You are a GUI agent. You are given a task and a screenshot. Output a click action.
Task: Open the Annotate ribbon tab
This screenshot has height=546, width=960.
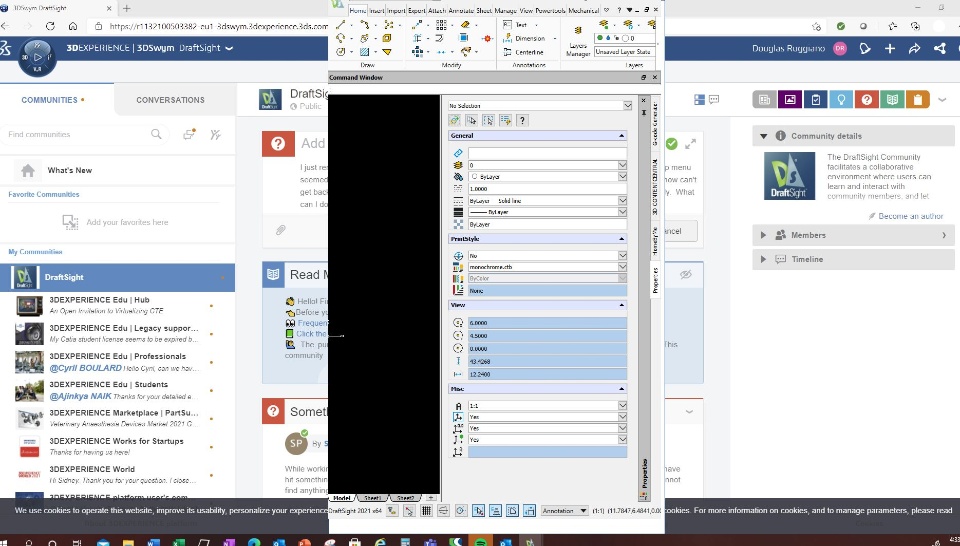pos(461,10)
